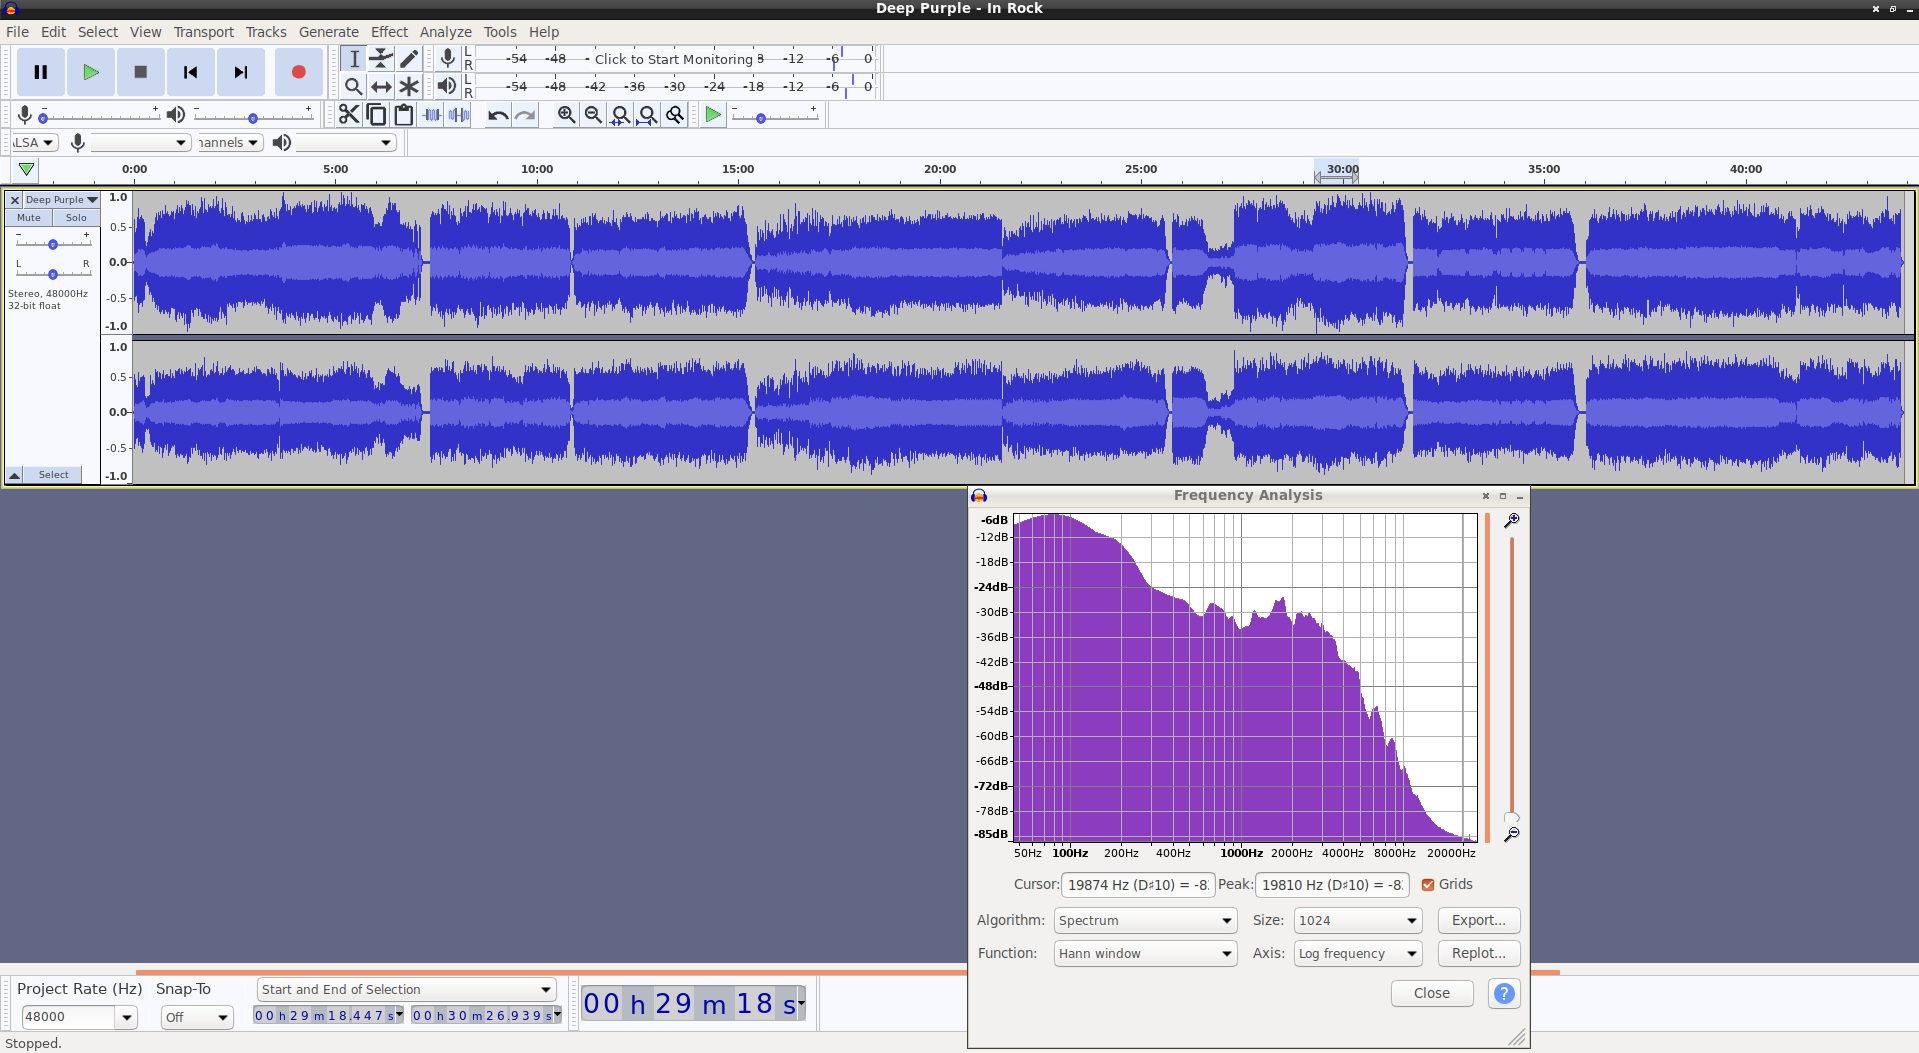Zoom out on Frequency Analysis plot
The image size is (1919, 1053).
[1512, 834]
